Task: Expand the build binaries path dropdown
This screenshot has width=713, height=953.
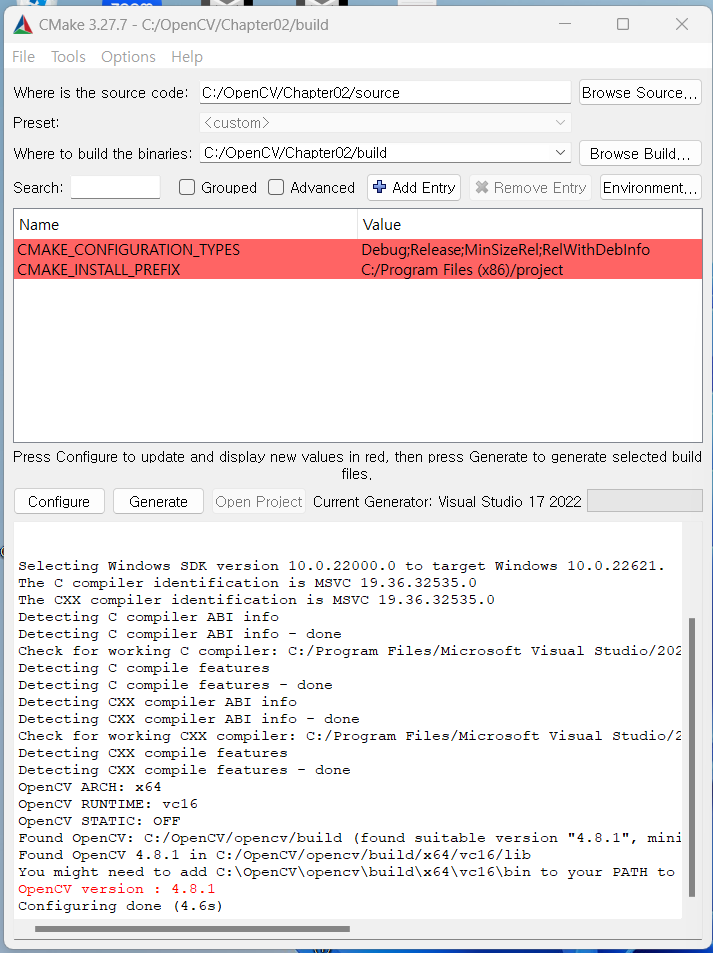Action: 560,153
